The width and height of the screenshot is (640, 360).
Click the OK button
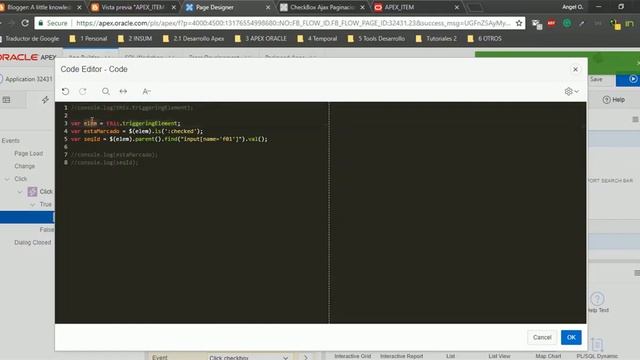571,337
